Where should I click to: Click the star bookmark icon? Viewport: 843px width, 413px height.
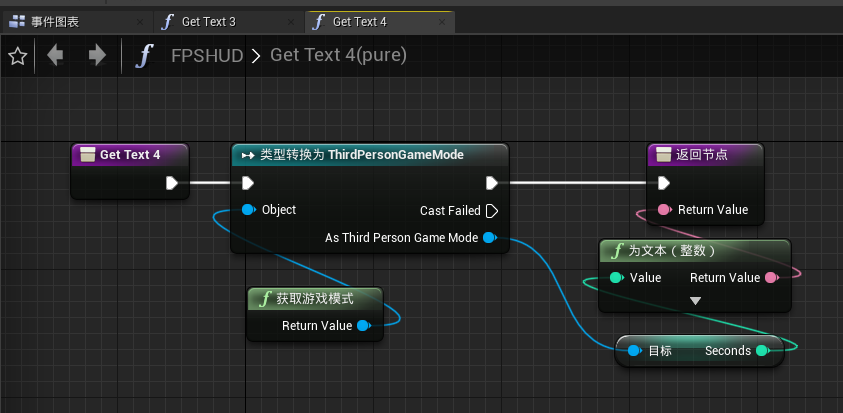(18, 55)
